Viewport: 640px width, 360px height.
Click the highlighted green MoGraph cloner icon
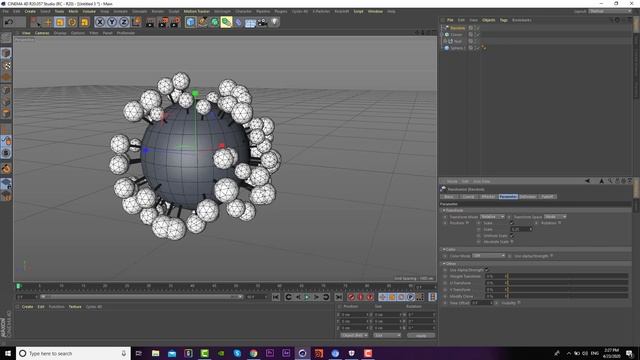[226, 22]
